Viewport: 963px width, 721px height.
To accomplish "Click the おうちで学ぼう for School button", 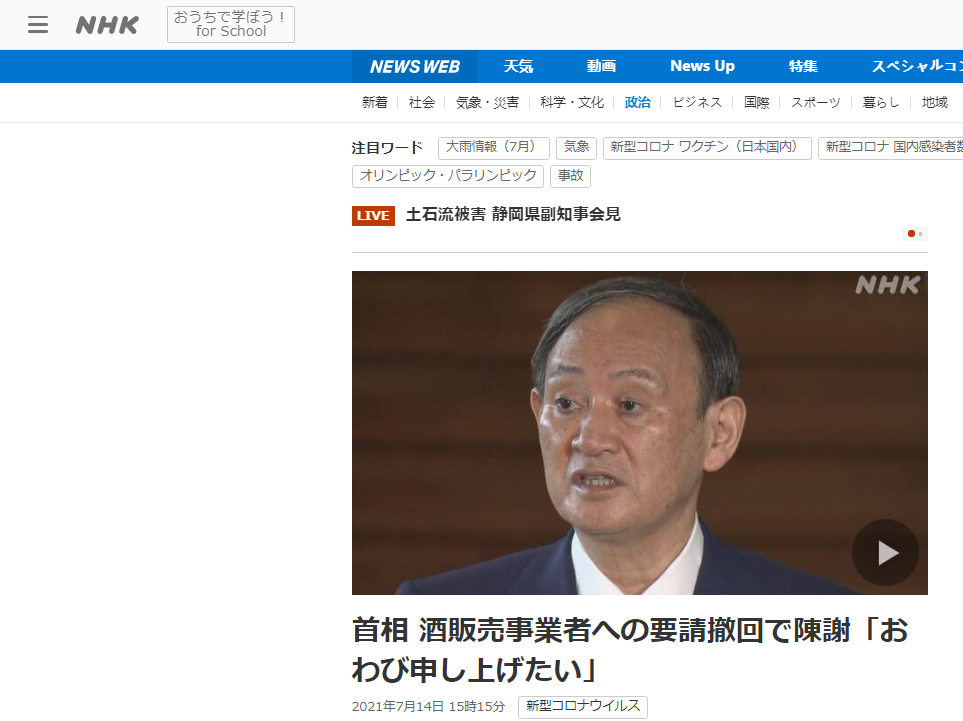I will (231, 25).
